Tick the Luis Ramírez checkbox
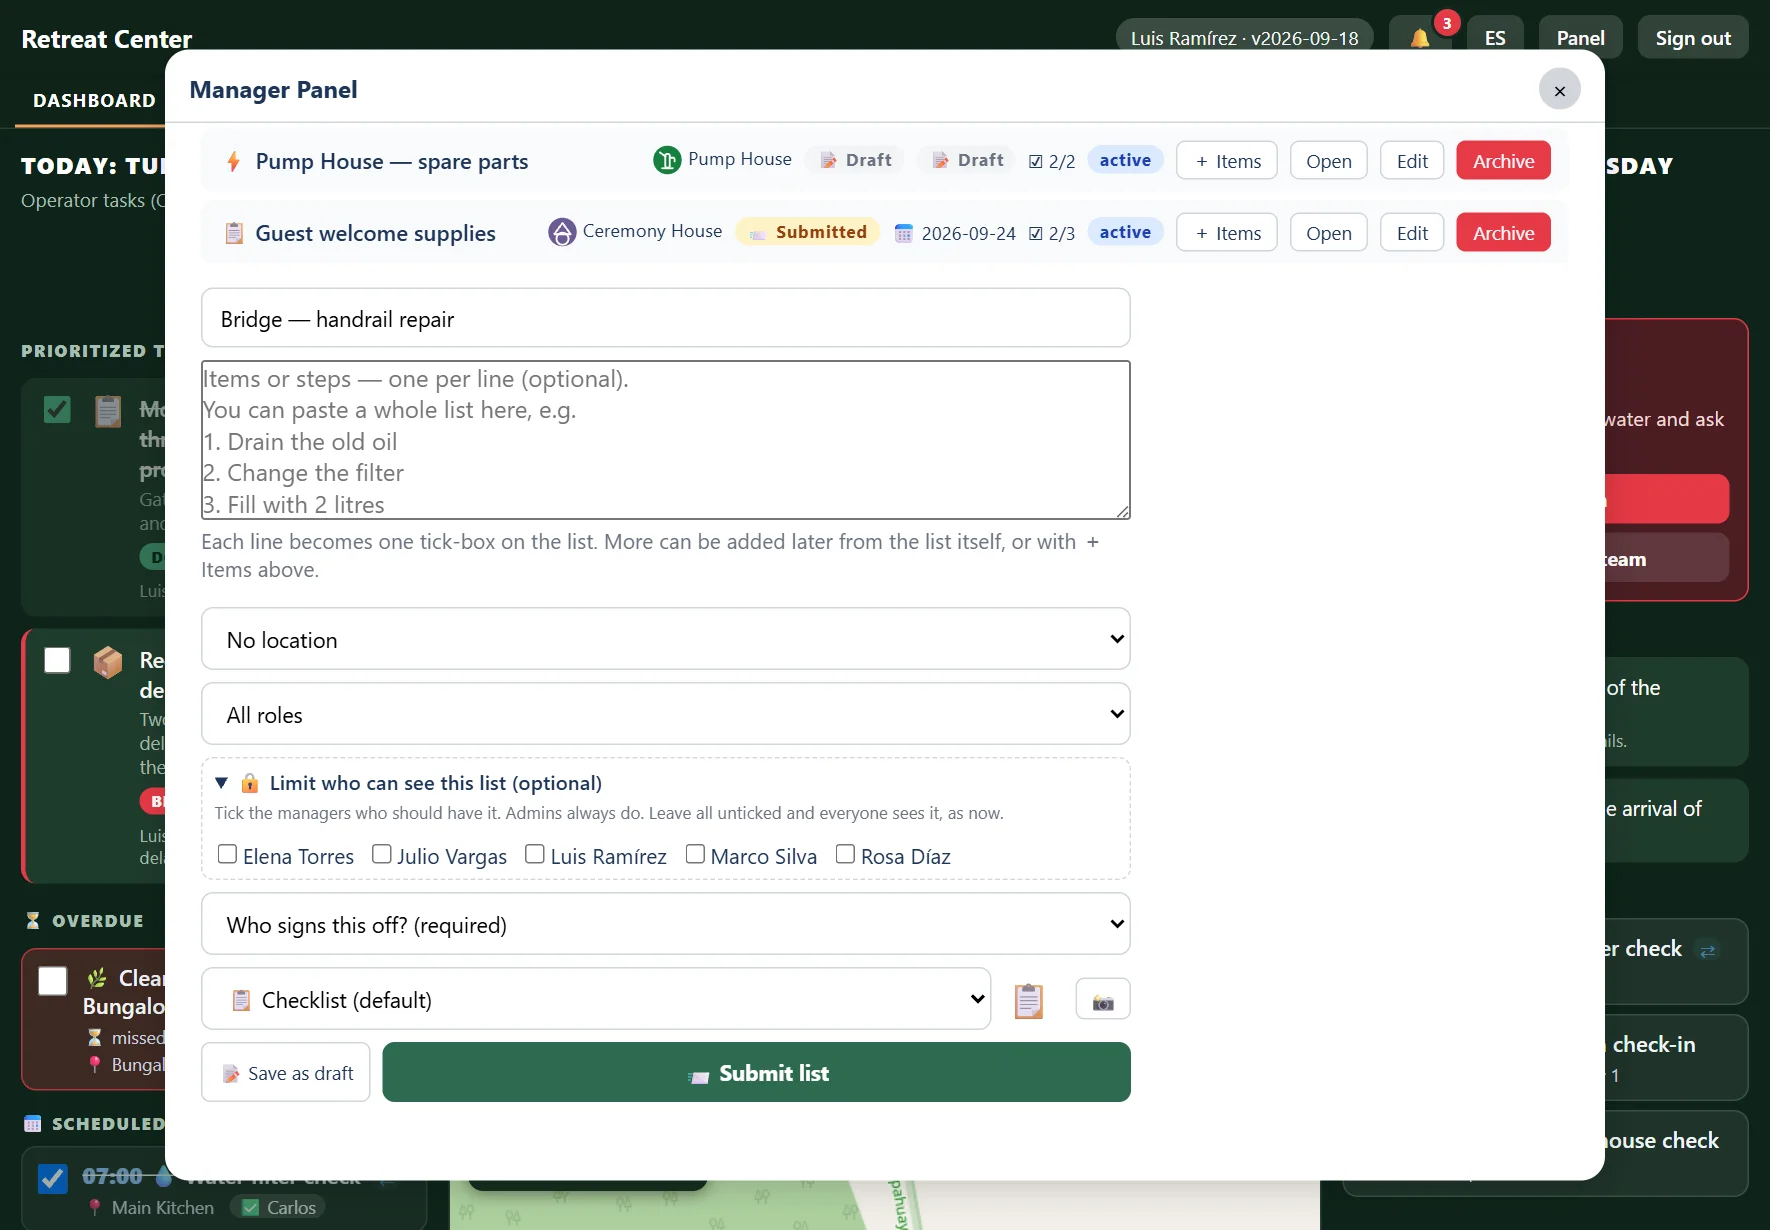 535,854
